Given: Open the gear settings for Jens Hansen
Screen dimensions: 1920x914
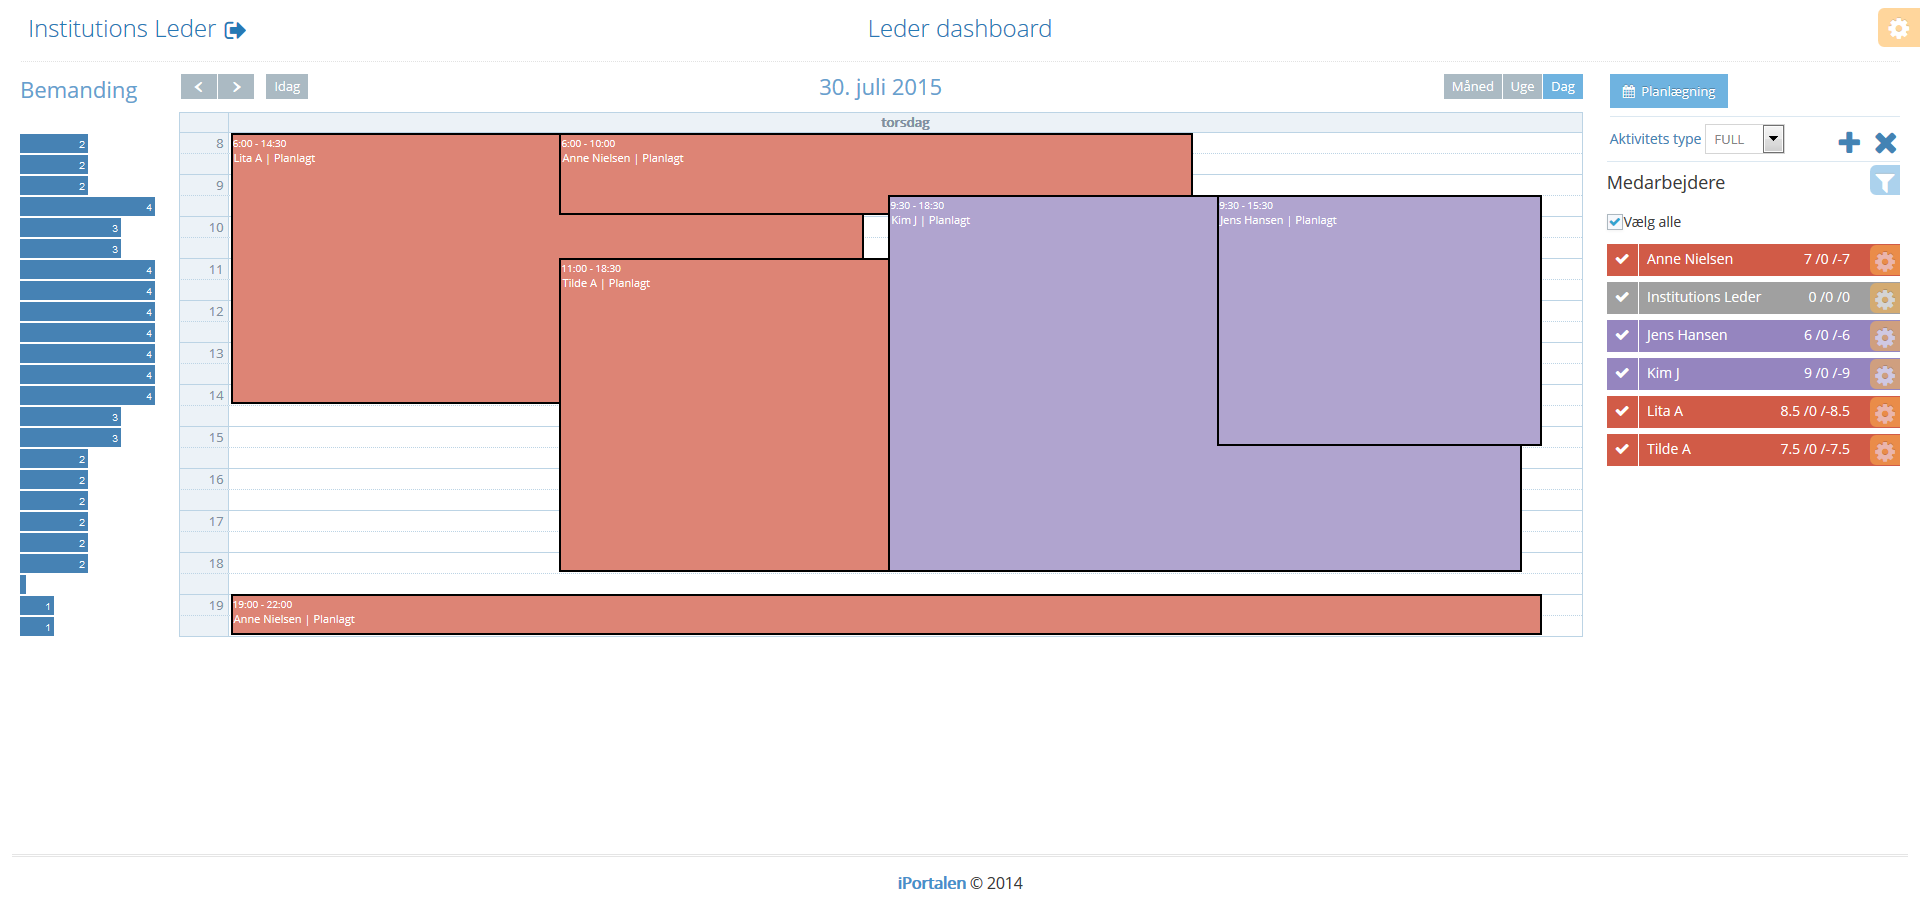Looking at the screenshot, I should click(1884, 336).
